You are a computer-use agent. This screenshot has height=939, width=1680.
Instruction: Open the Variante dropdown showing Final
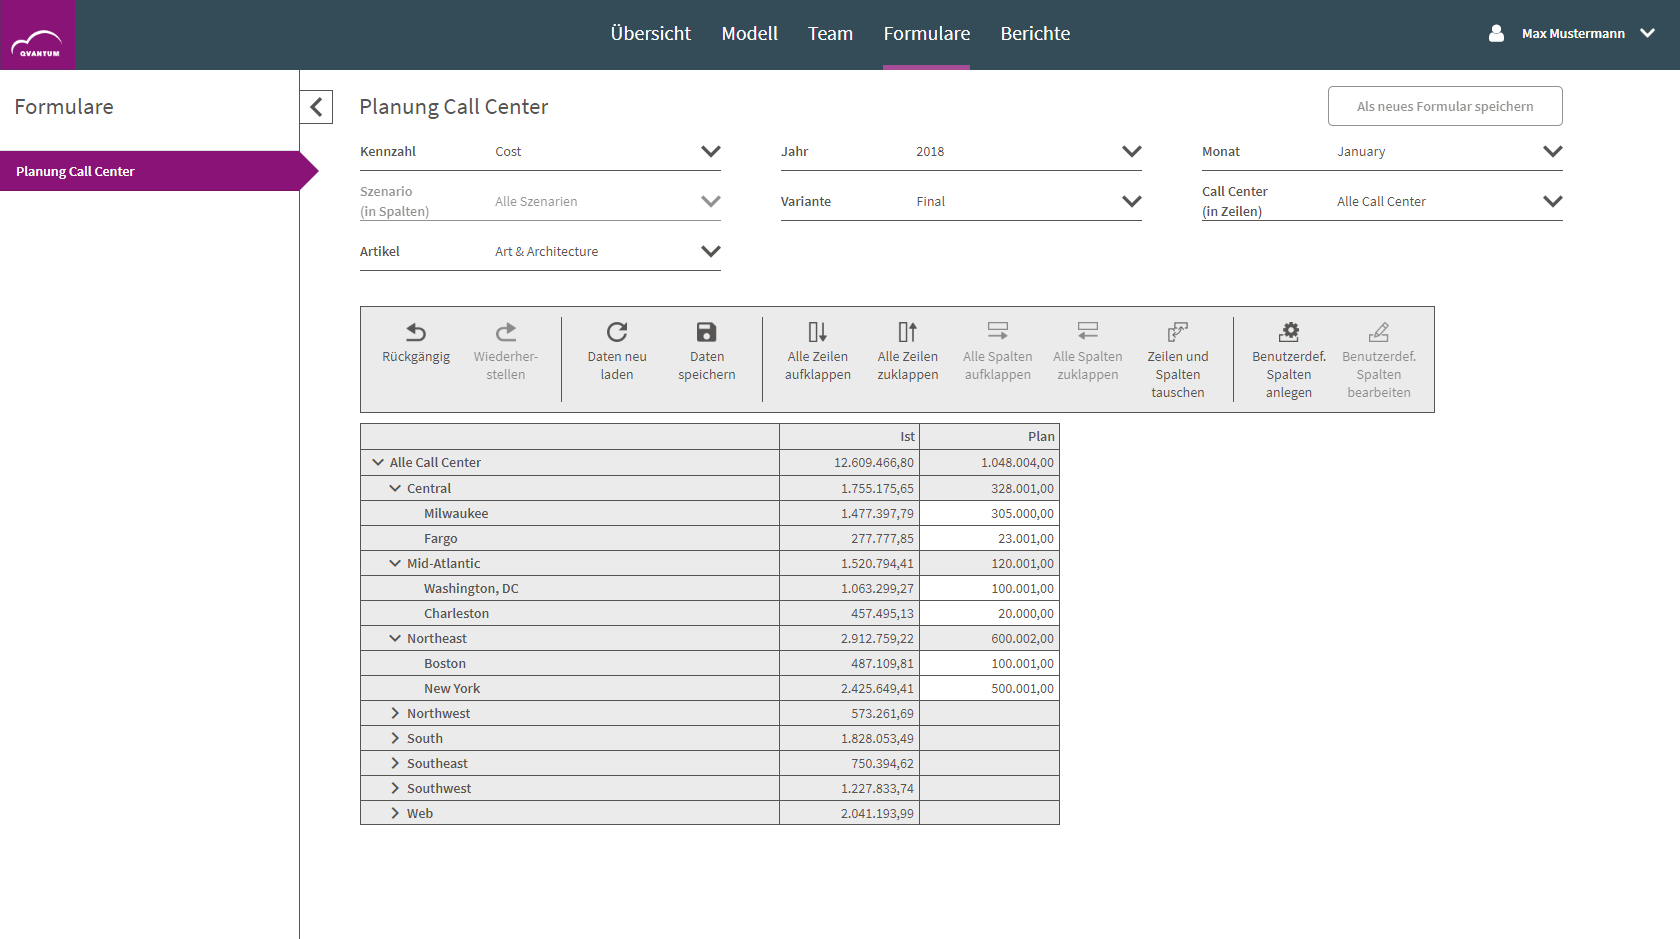click(961, 201)
